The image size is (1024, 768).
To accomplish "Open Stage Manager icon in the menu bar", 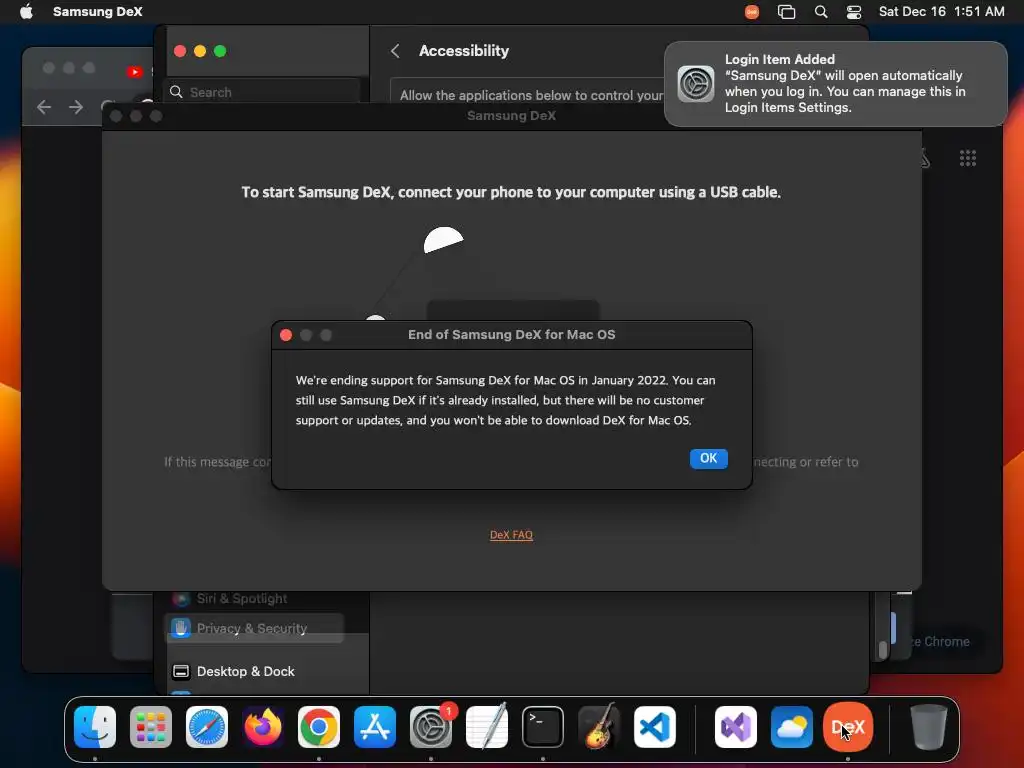I will click(786, 12).
